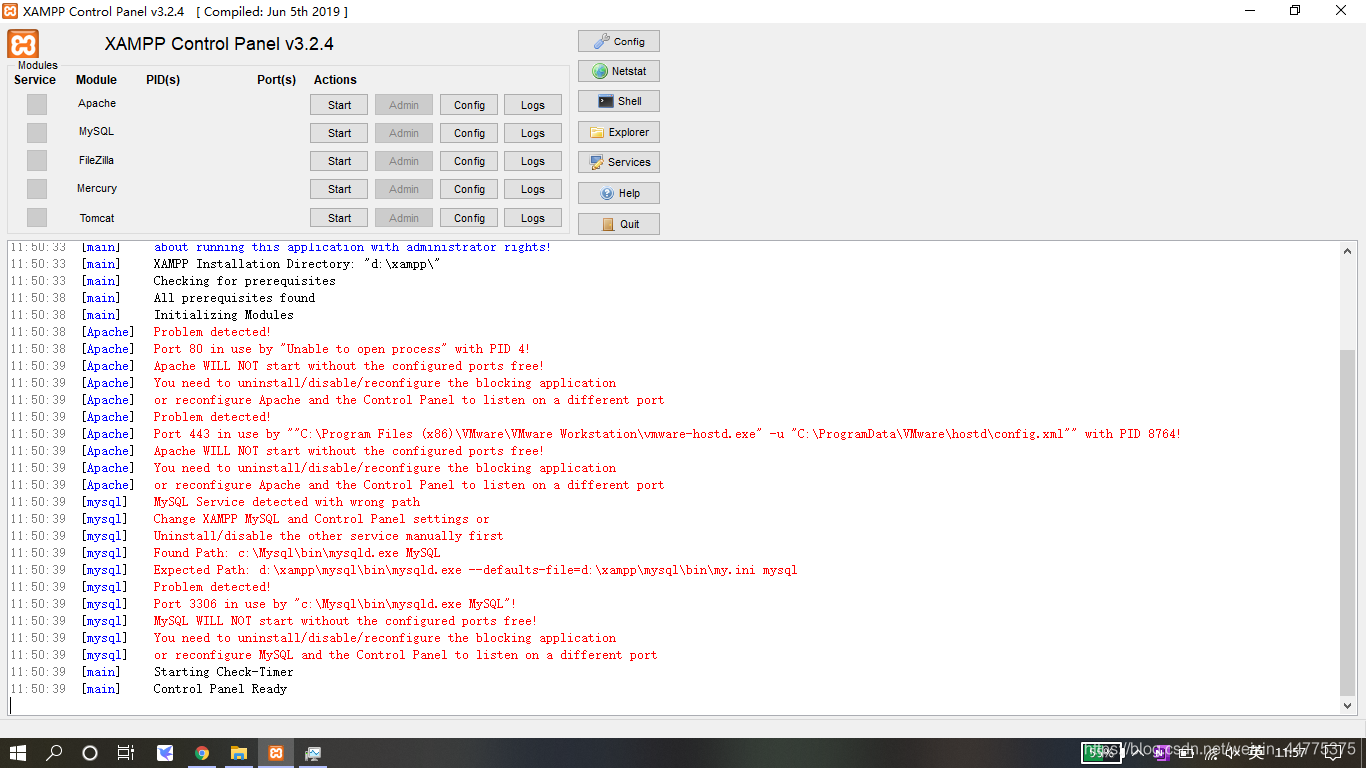Screen dimensions: 1366x768
Task: Click the Apache module label
Action: coord(97,103)
